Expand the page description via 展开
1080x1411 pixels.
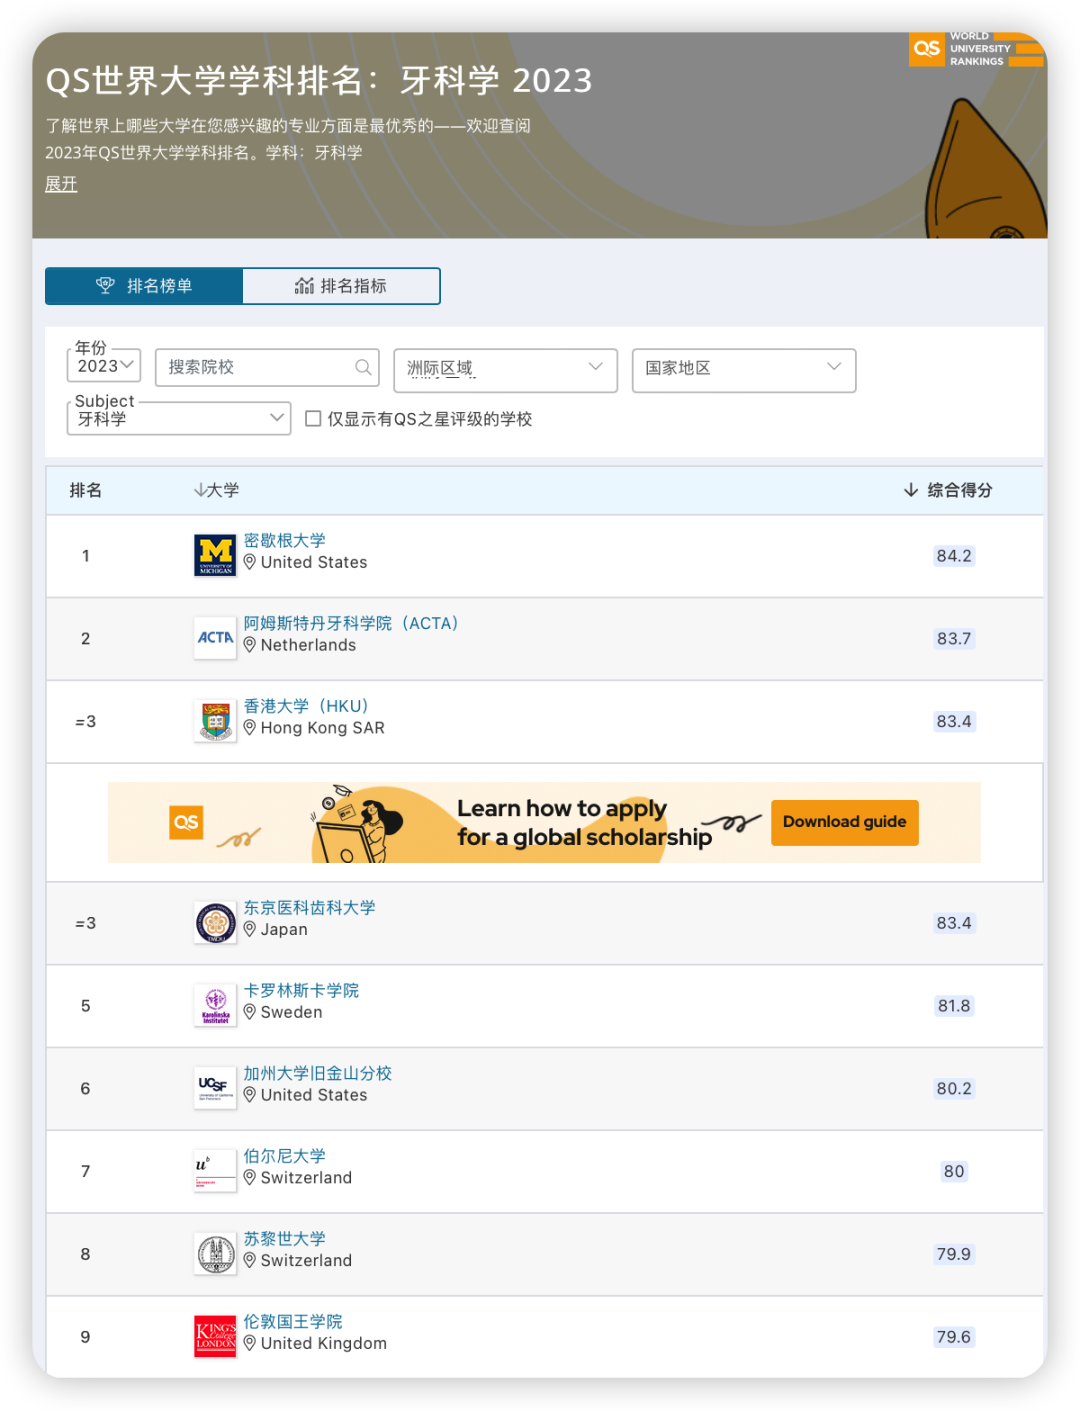(60, 184)
